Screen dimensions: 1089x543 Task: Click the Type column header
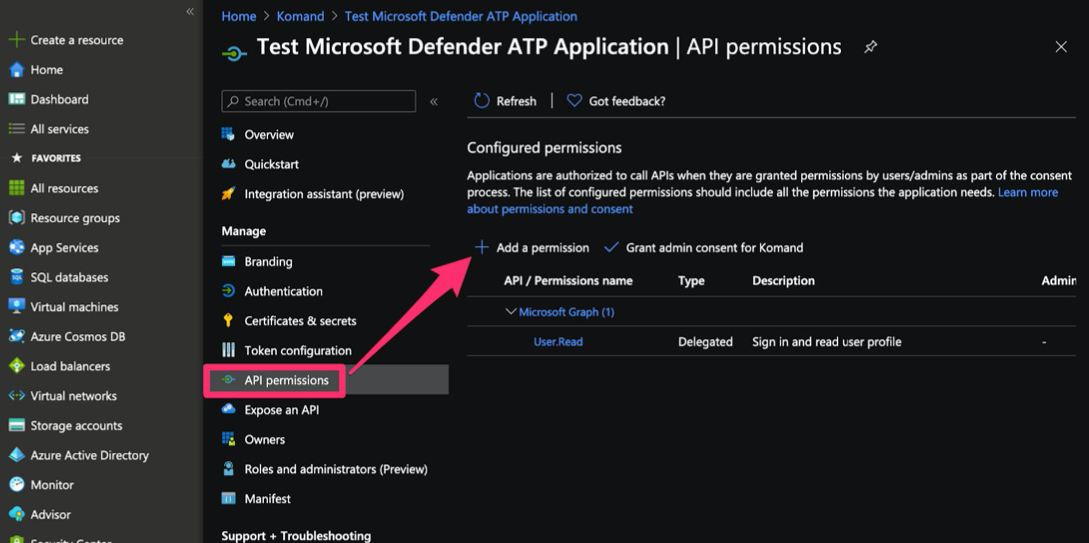[691, 281]
